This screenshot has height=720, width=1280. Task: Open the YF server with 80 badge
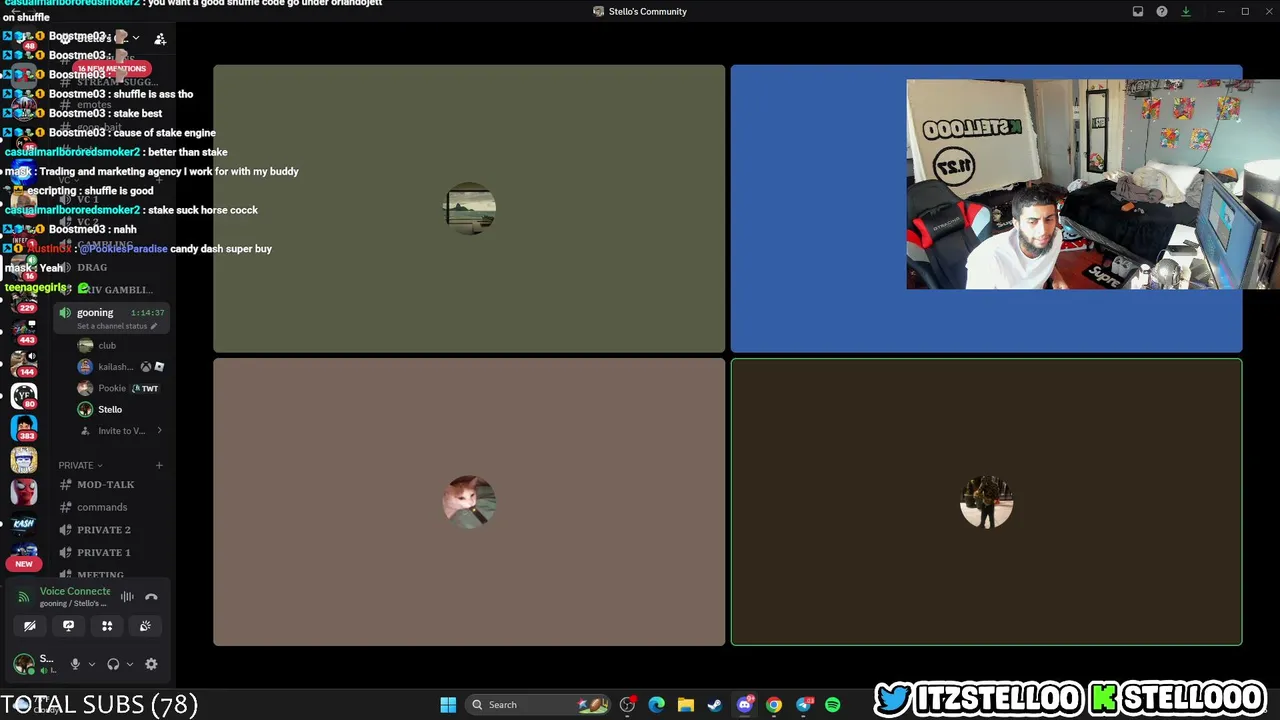pyautogui.click(x=24, y=396)
